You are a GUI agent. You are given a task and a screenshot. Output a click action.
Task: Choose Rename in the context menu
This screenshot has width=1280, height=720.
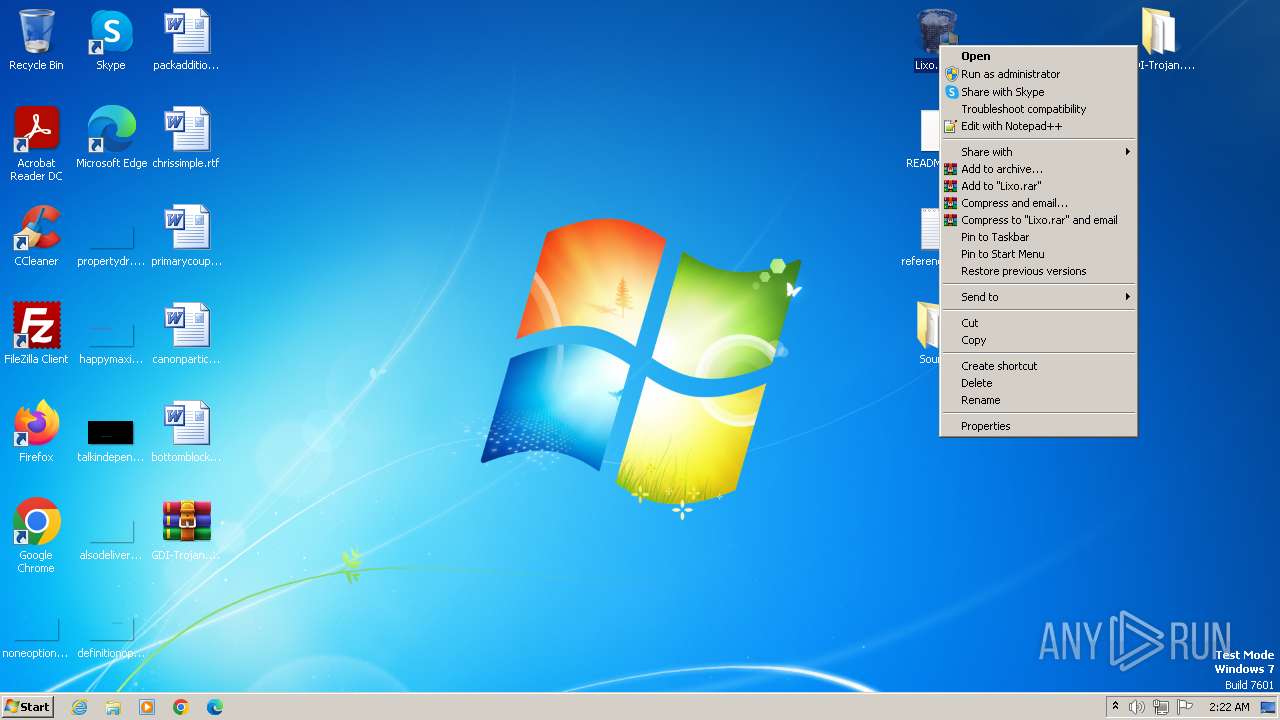[x=1038, y=400]
